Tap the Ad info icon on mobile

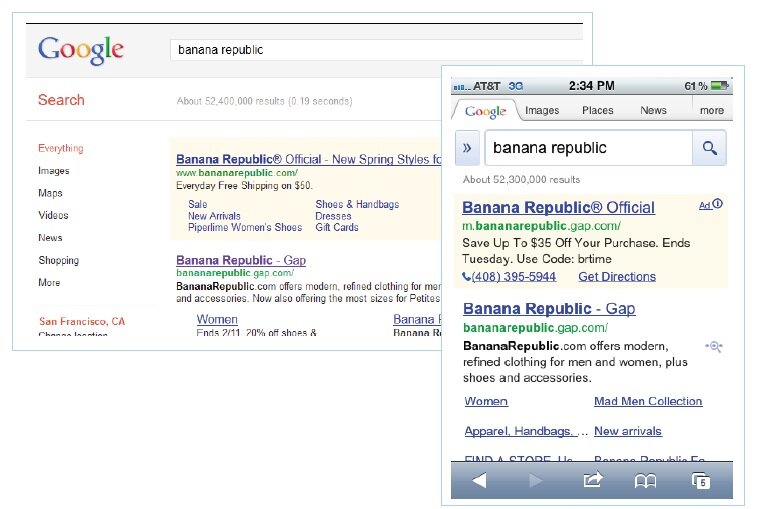[717, 204]
